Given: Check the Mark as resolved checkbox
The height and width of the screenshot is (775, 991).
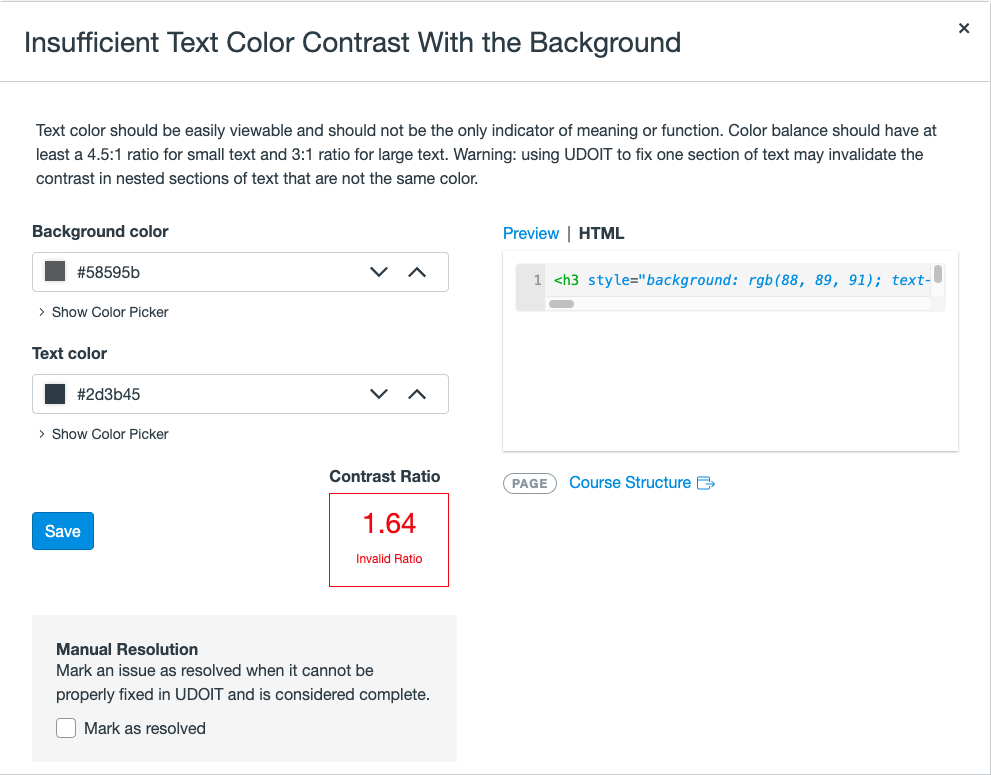Looking at the screenshot, I should pos(66,728).
